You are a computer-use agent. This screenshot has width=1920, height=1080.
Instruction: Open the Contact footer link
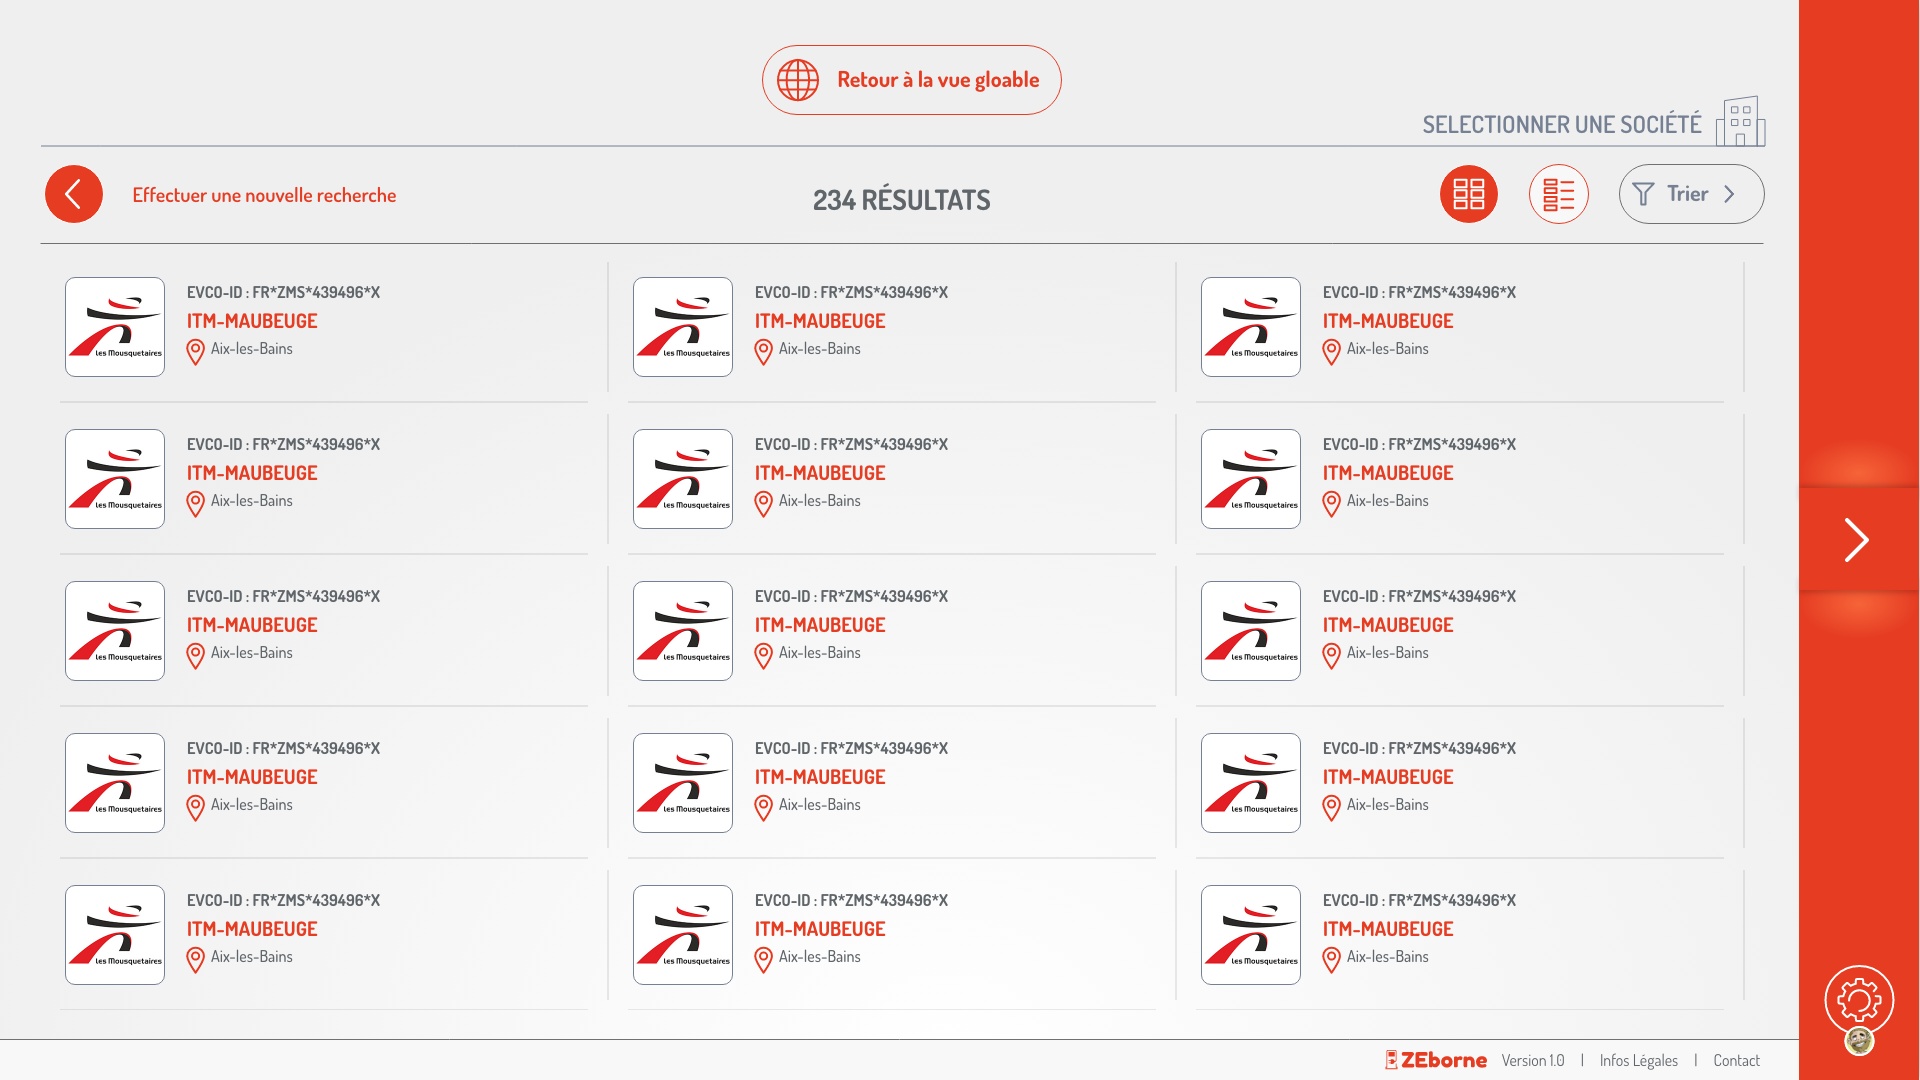click(x=1736, y=1060)
